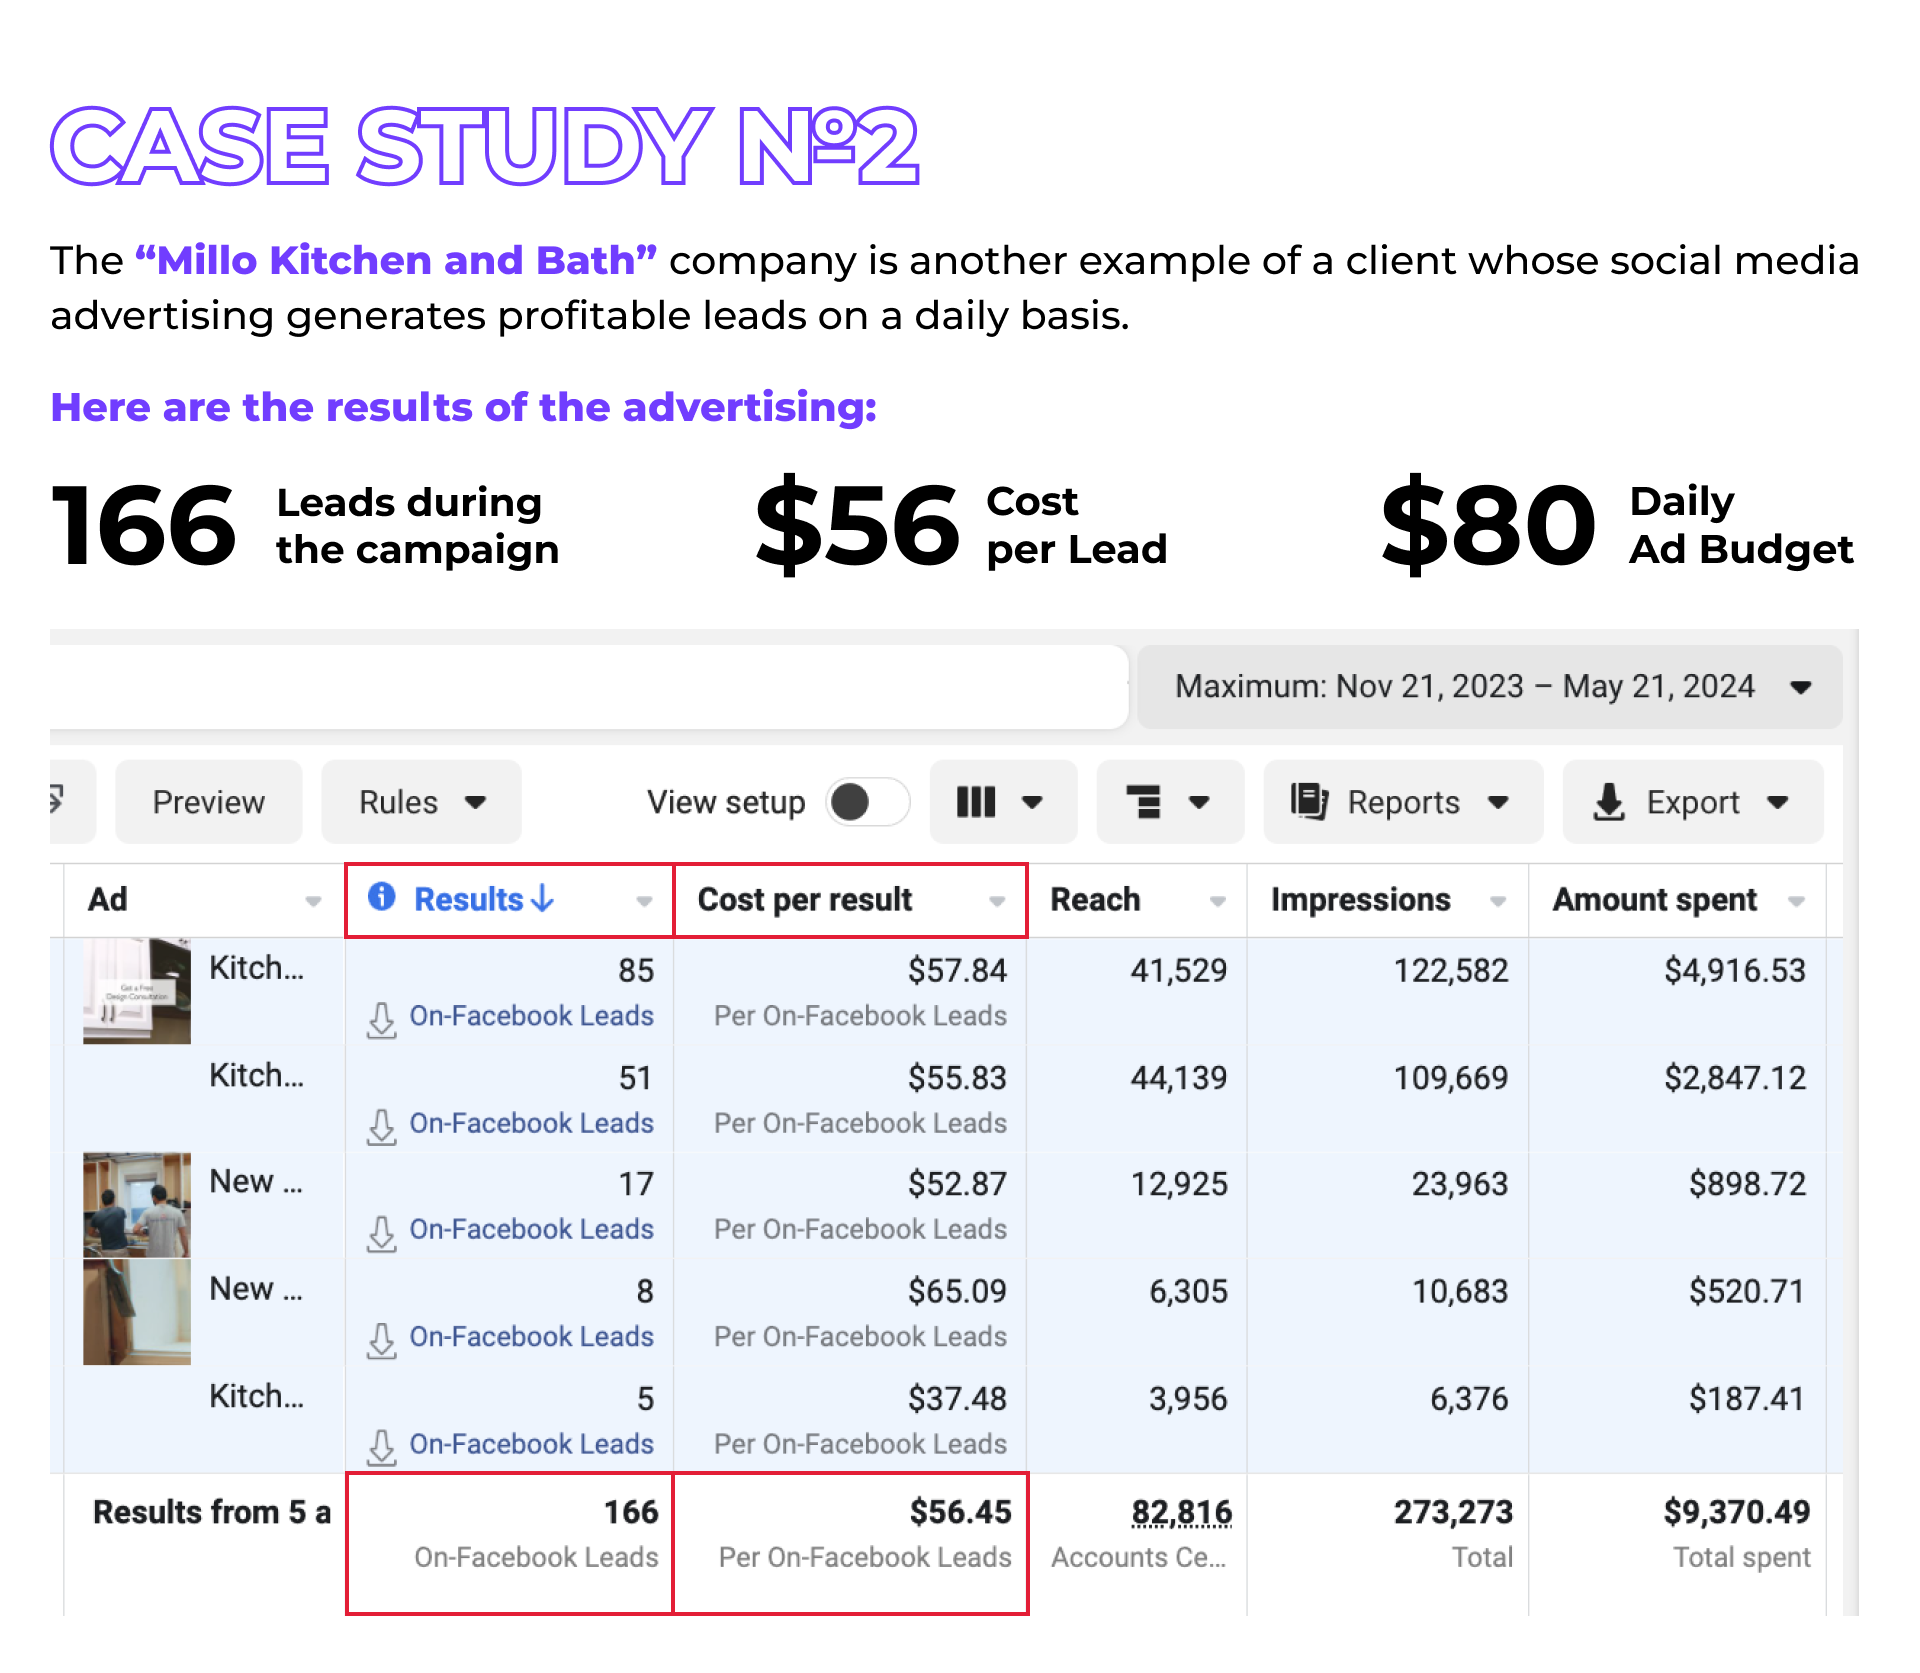Screen dimensions: 1920x1673
Task: Click the Results info icon
Action: [381, 897]
